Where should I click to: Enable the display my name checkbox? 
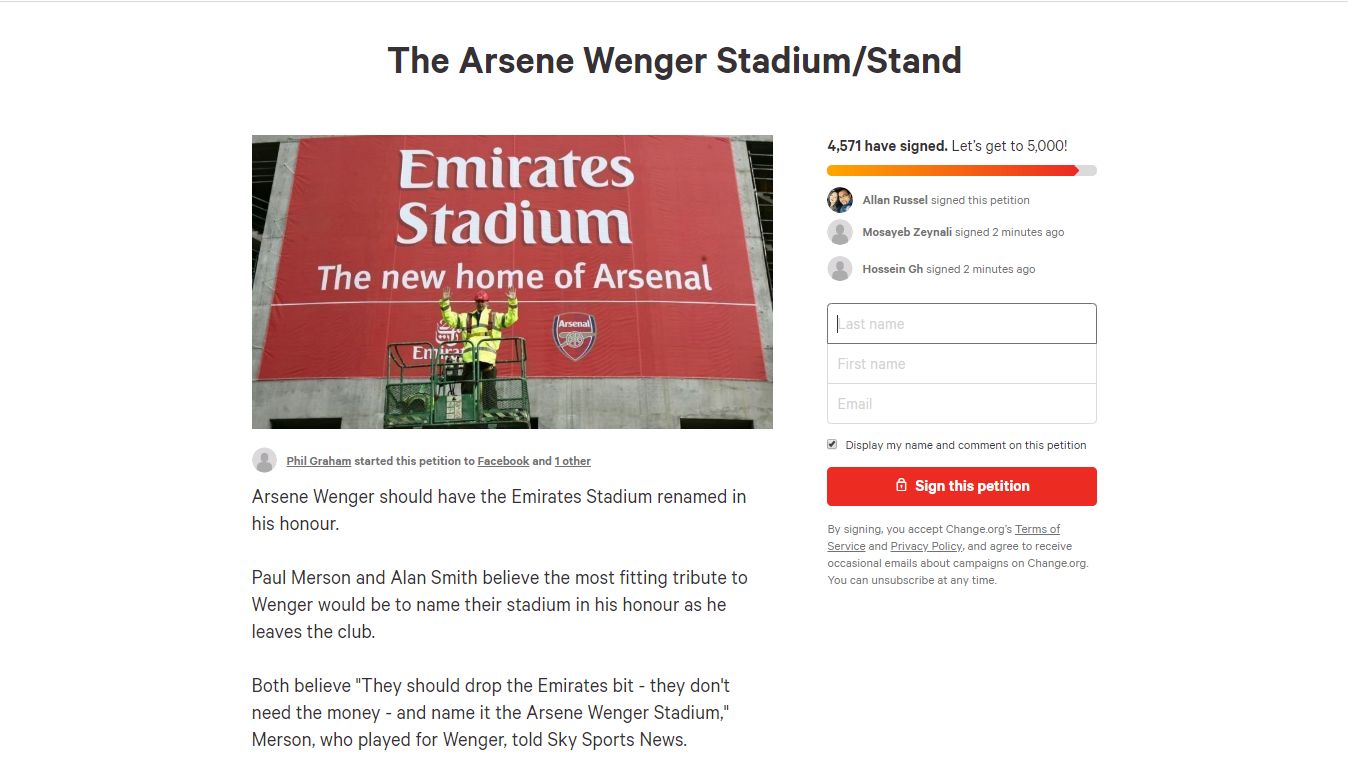pyautogui.click(x=831, y=443)
